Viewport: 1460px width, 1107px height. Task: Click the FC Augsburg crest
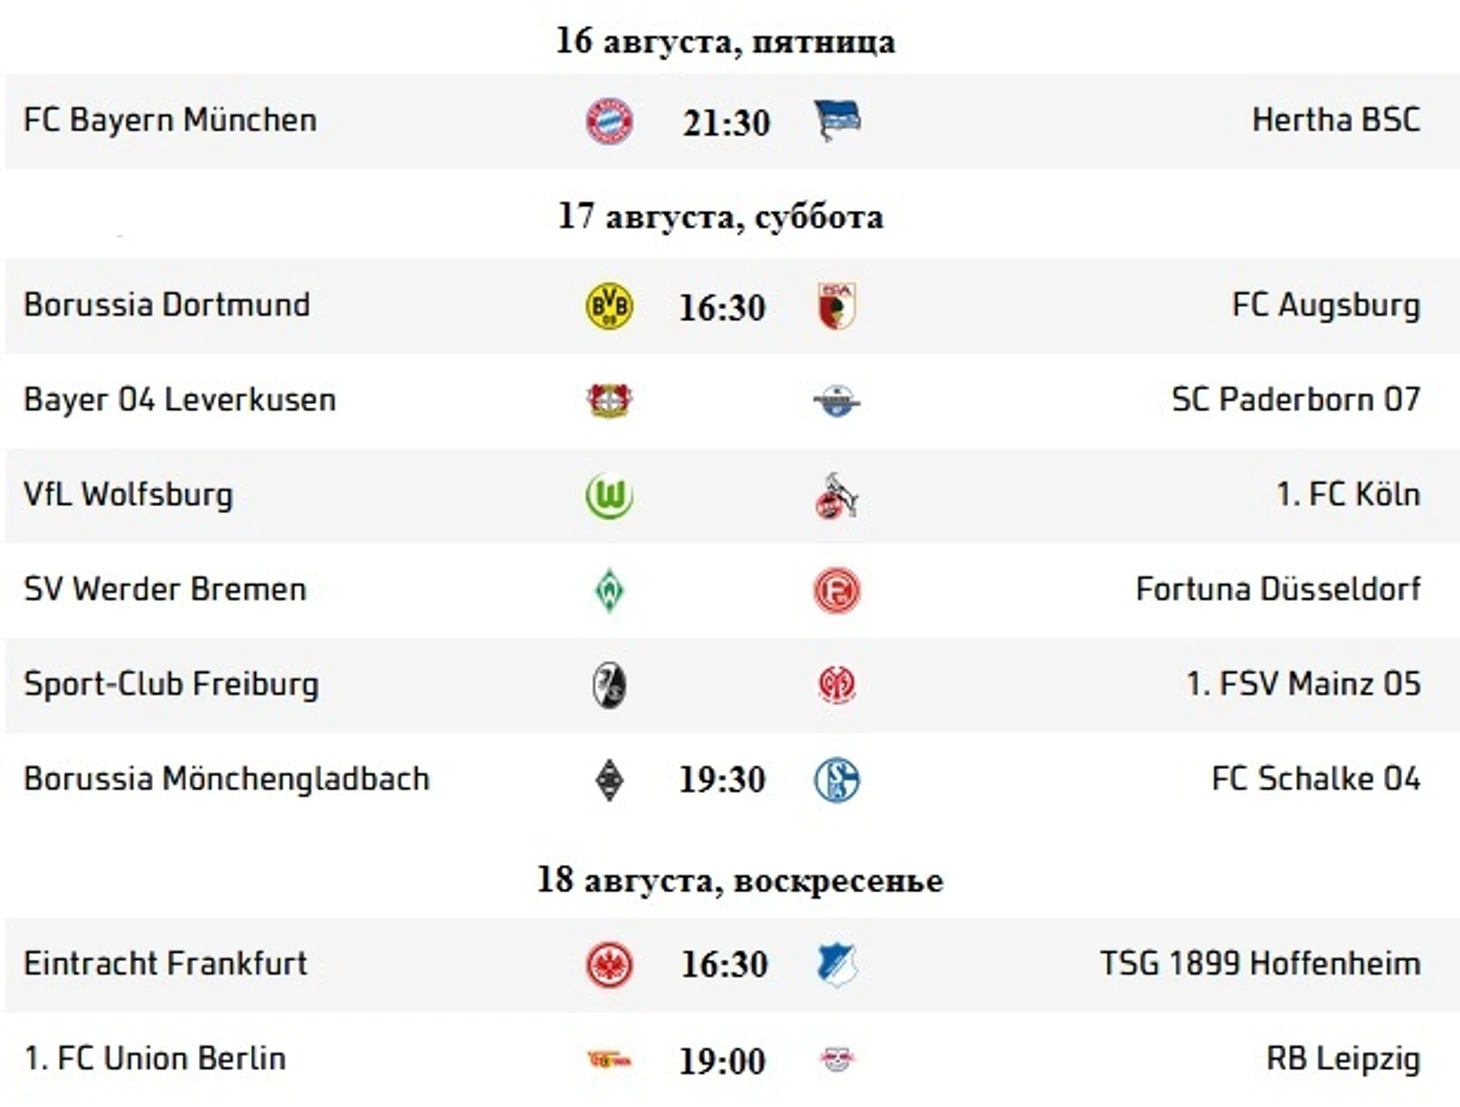pyautogui.click(x=837, y=306)
